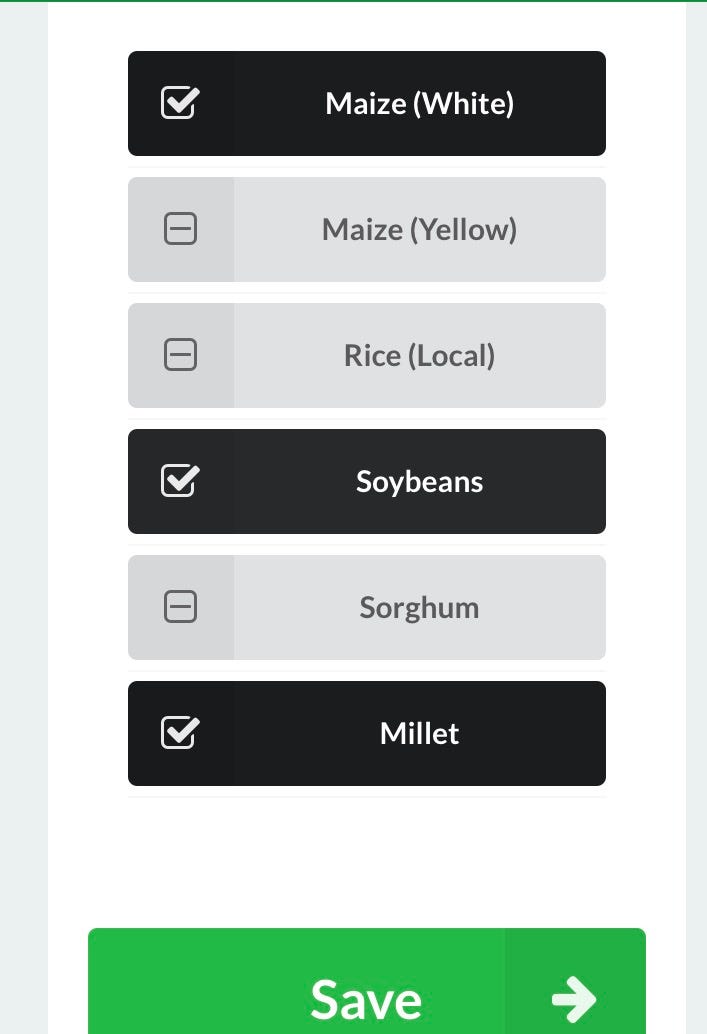
Task: Deselect the Maize (White) label
Action: tap(419, 104)
